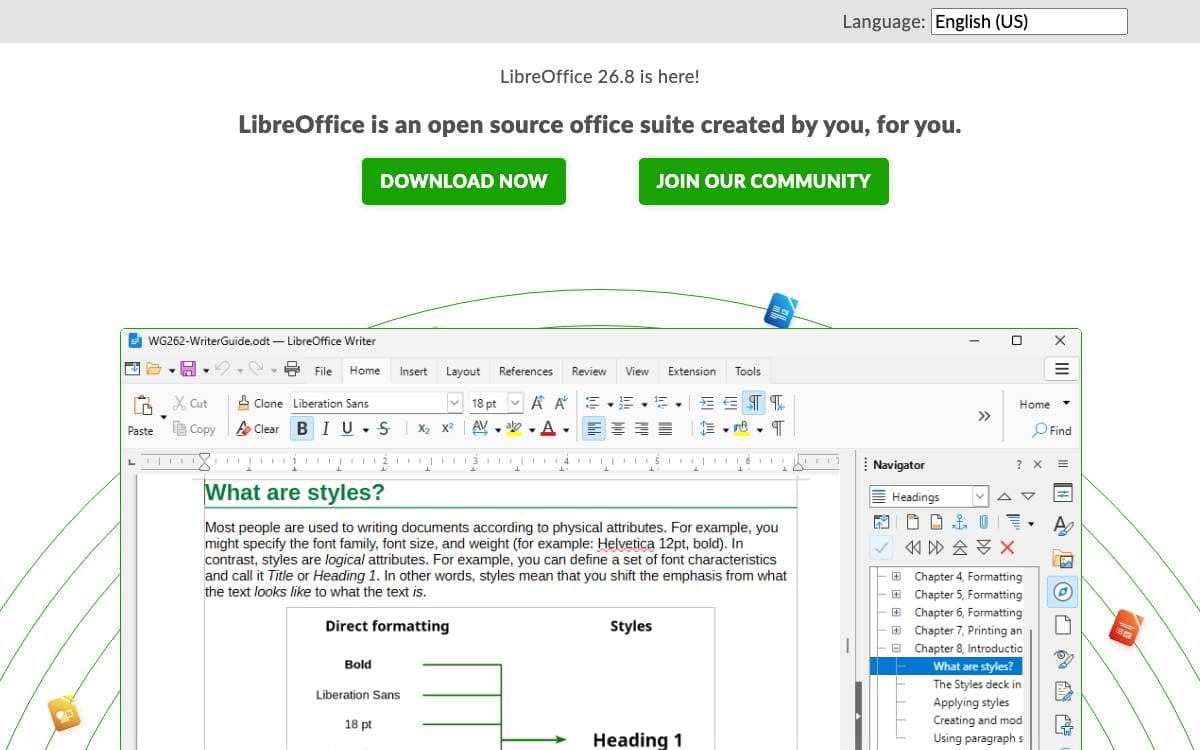
Task: Click the Promote chapter double-up arrow icon
Action: (960, 547)
